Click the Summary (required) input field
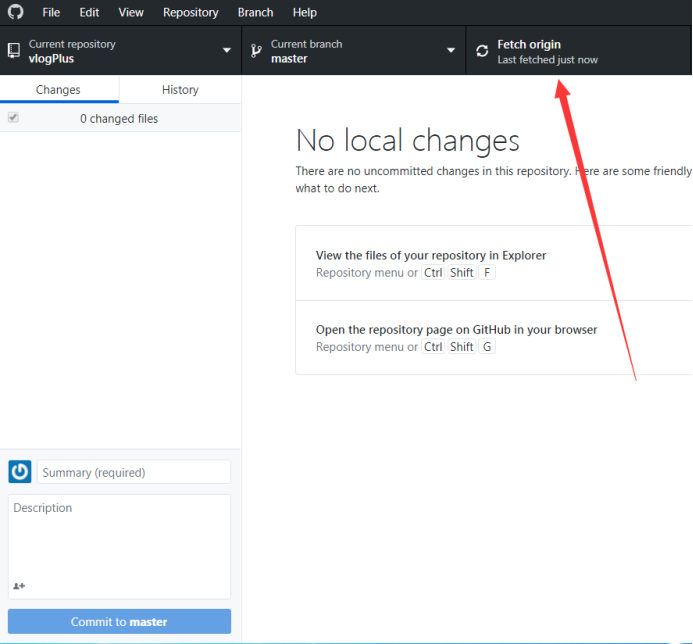The image size is (693, 644). (134, 472)
